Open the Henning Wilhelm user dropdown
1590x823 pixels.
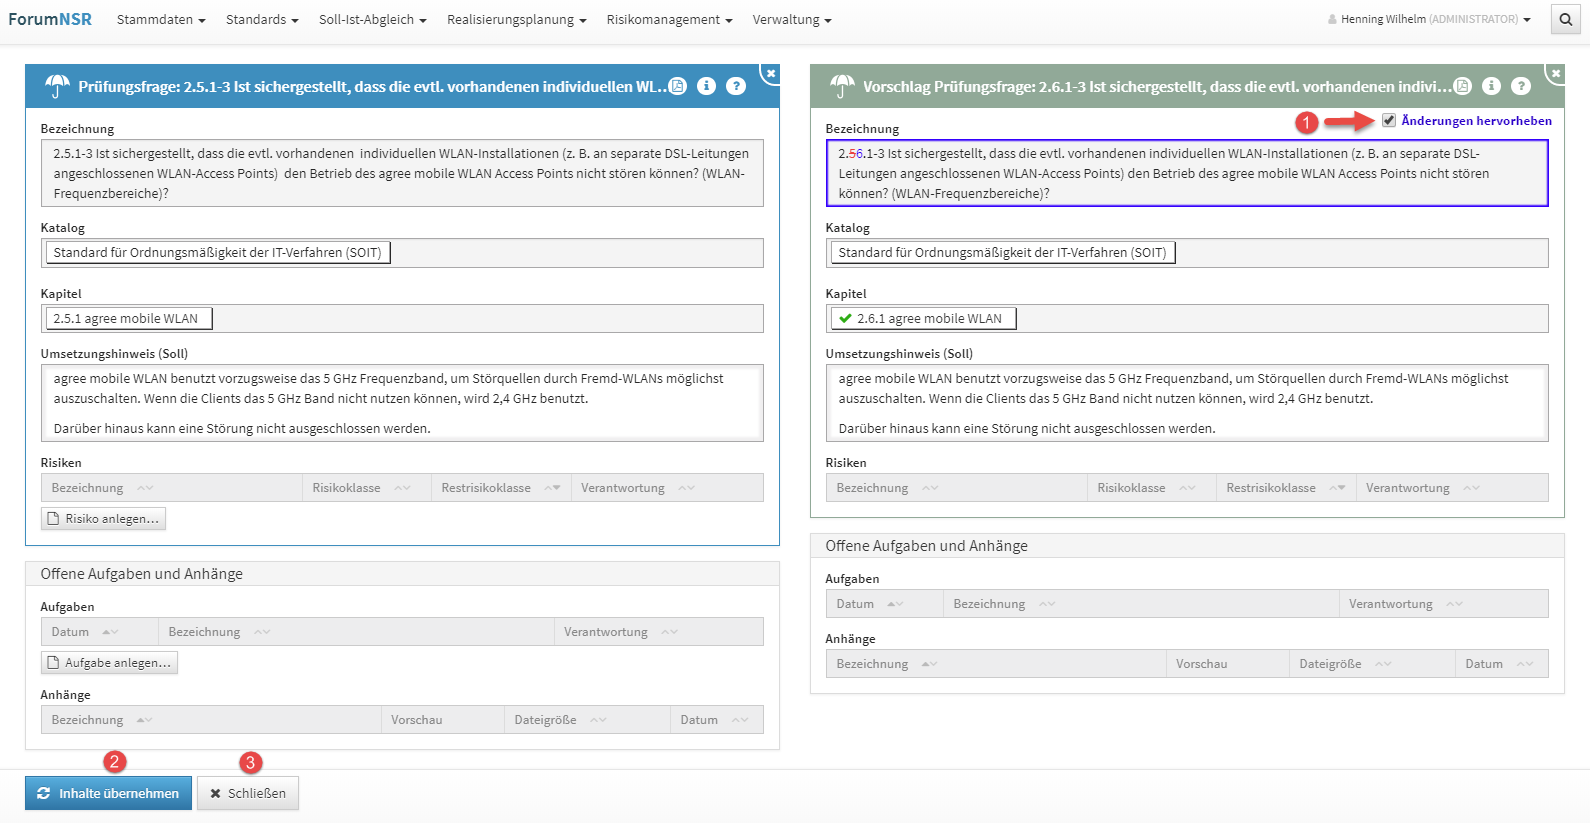tap(1430, 19)
